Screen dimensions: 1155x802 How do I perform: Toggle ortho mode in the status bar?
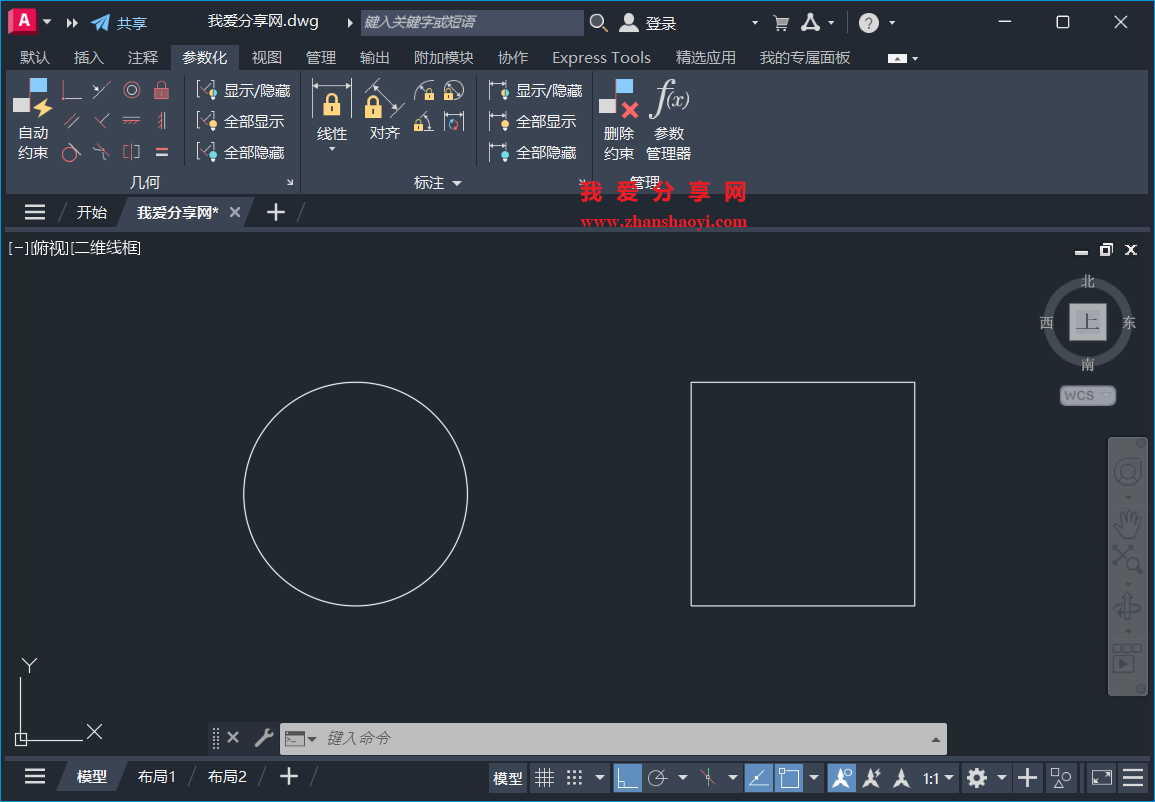click(625, 777)
